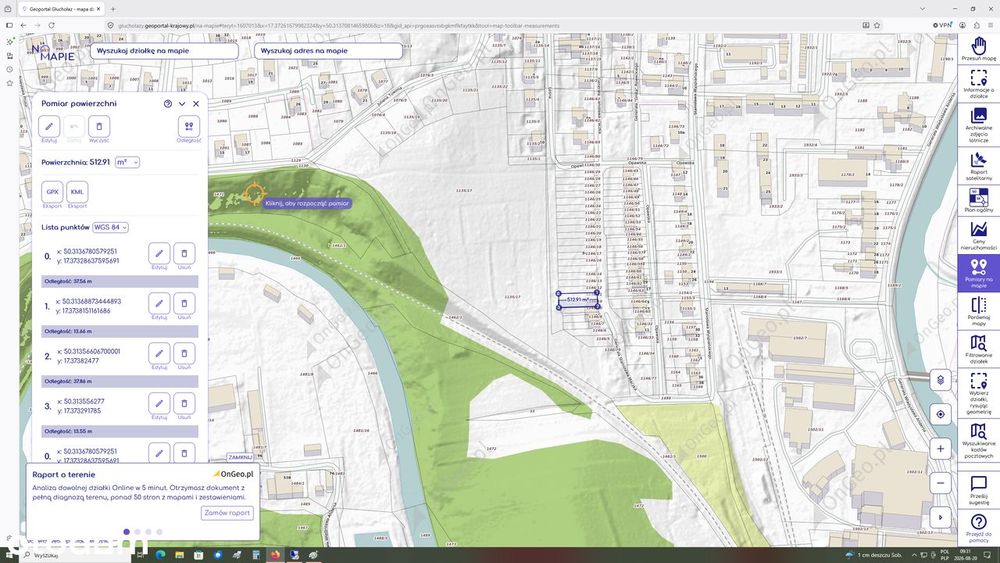This screenshot has height=563, width=1000.
Task: Open a new browser tab
Action: pos(113,9)
